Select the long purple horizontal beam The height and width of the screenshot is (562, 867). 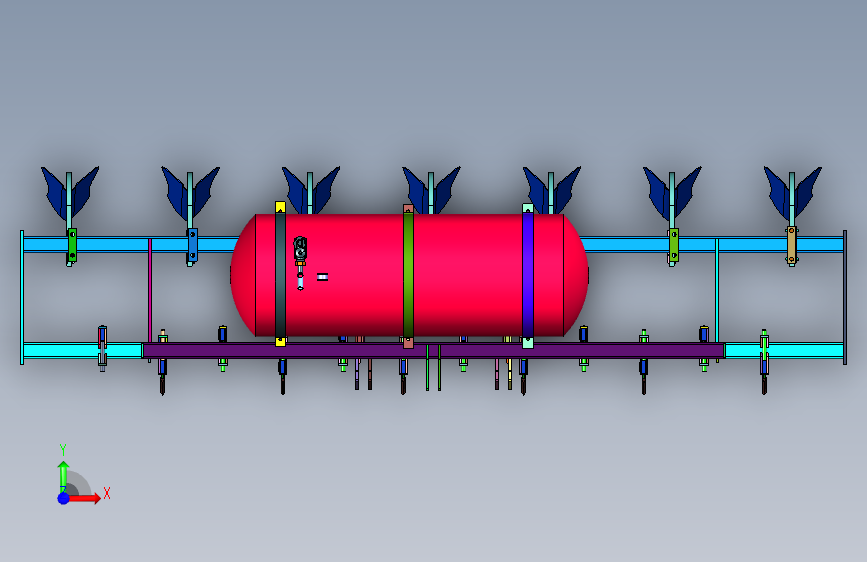(434, 350)
